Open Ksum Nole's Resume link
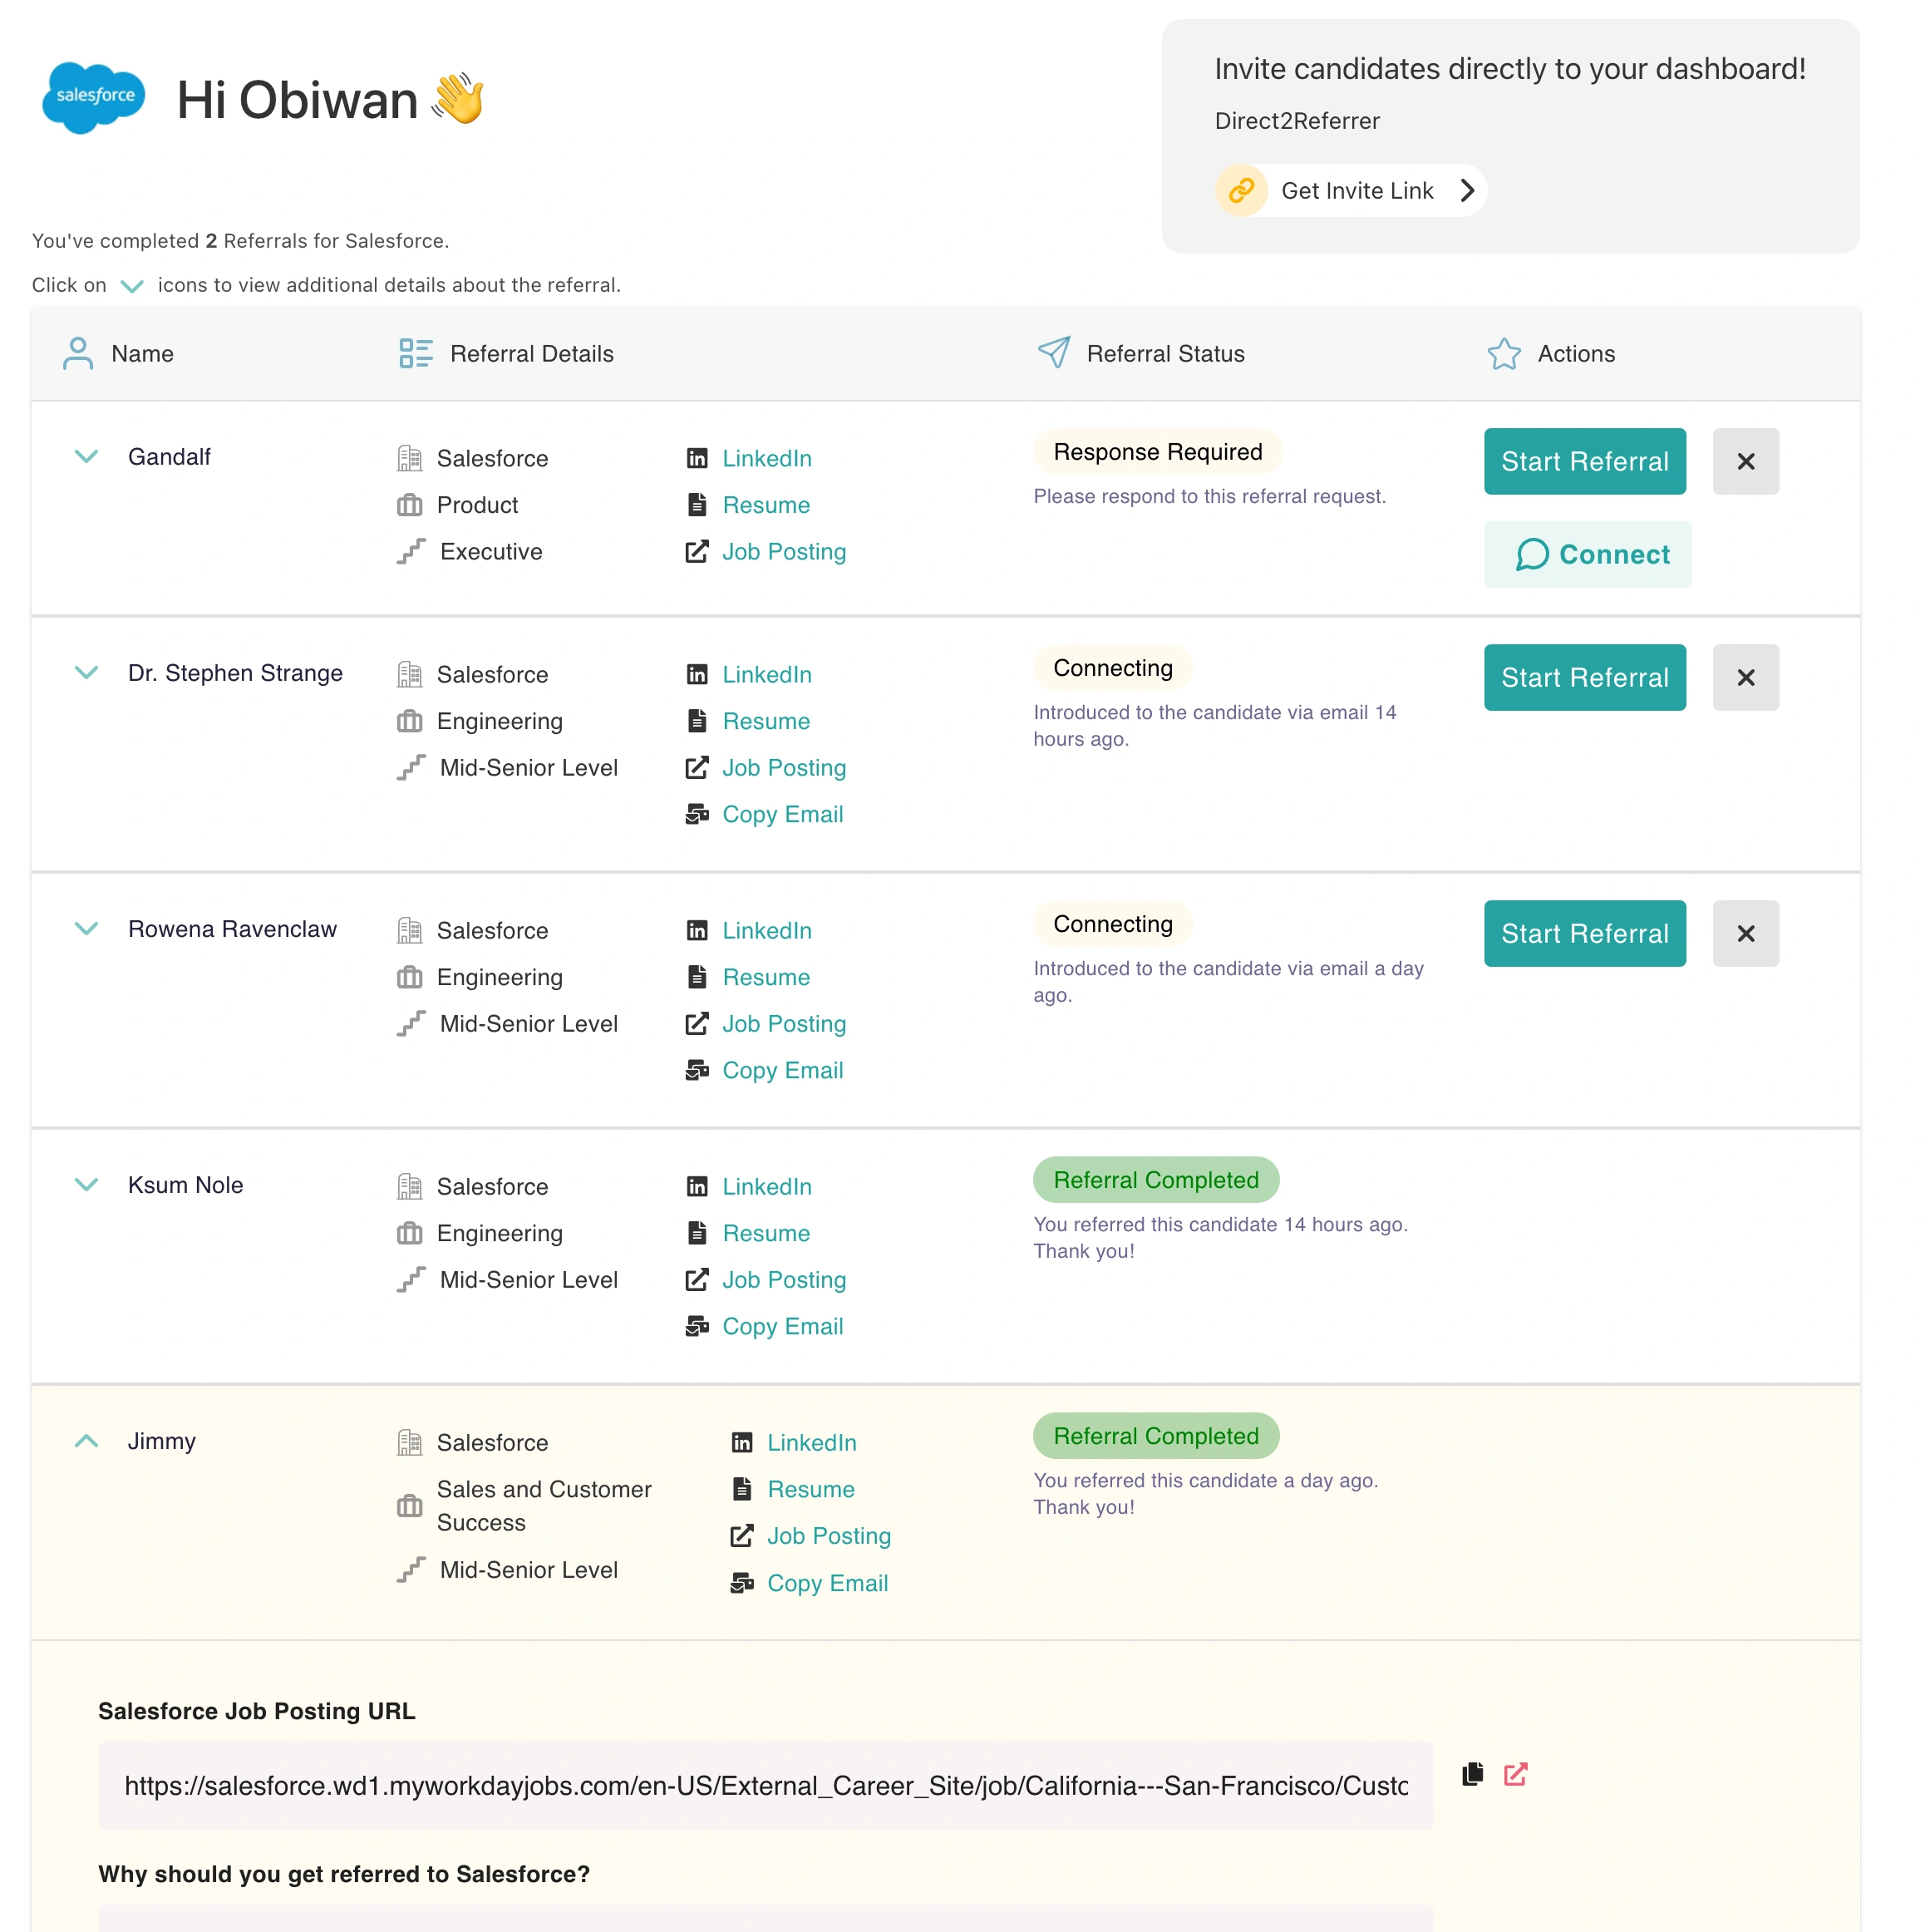Viewport: 1925px width, 1932px height. pos(766,1233)
